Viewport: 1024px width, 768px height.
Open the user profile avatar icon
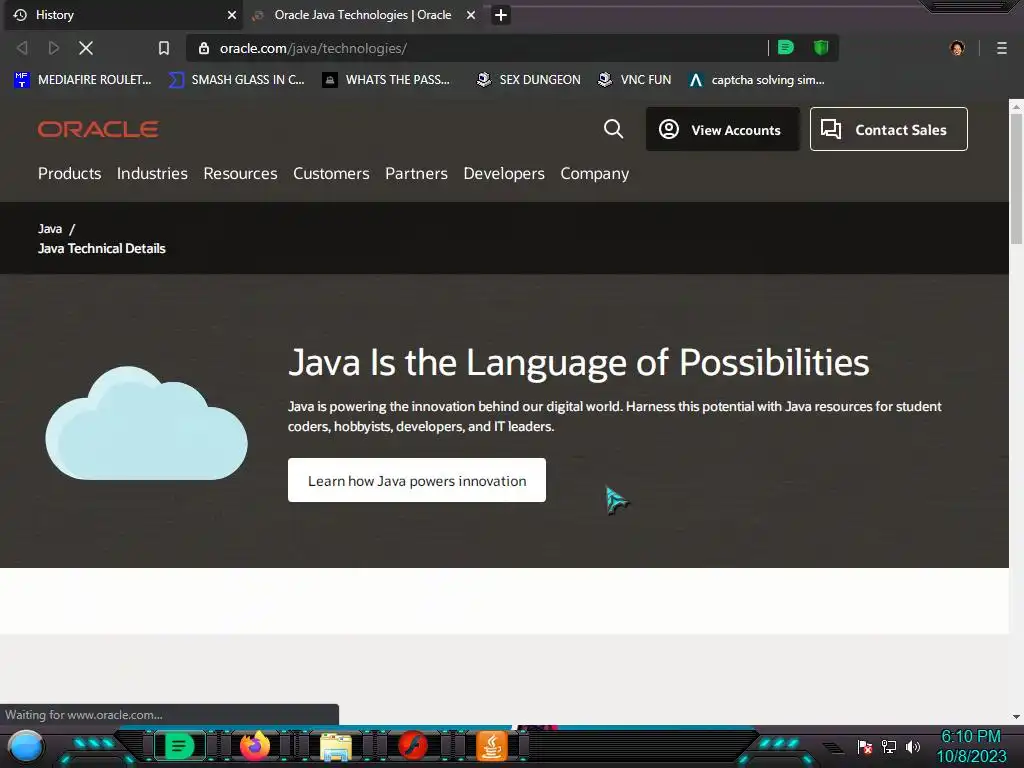957,48
